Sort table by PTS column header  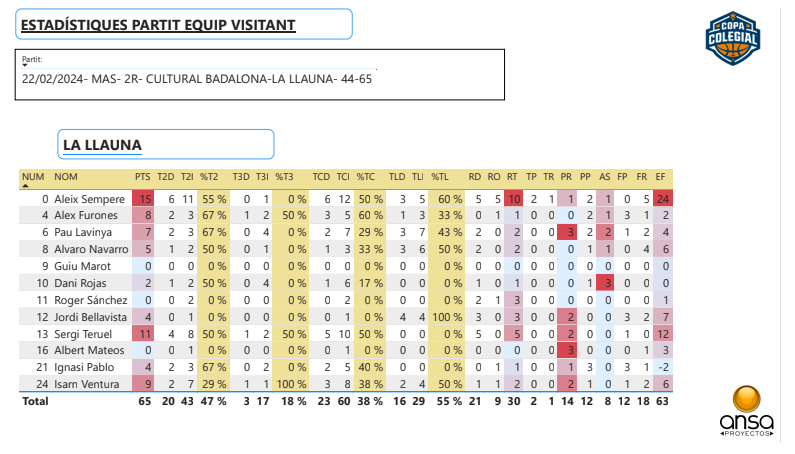pyautogui.click(x=142, y=177)
